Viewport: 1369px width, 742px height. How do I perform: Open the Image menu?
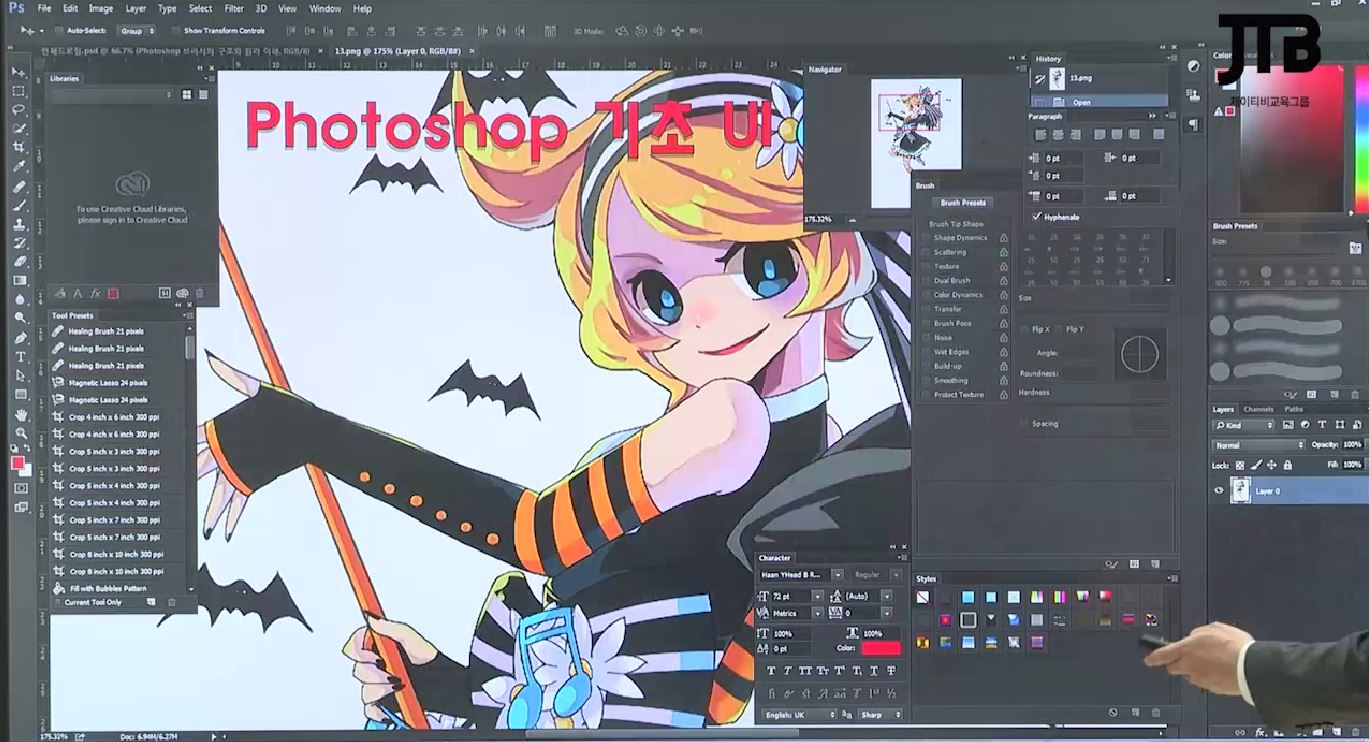point(101,8)
